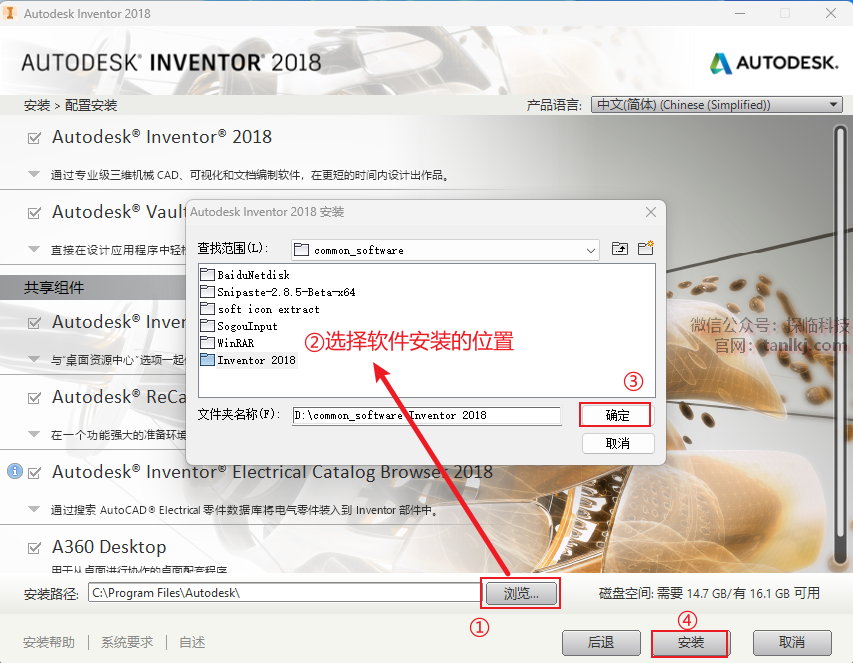
Task: Open the Snipaste-2.8.5-Beta-x64 folder
Action: [x=277, y=292]
